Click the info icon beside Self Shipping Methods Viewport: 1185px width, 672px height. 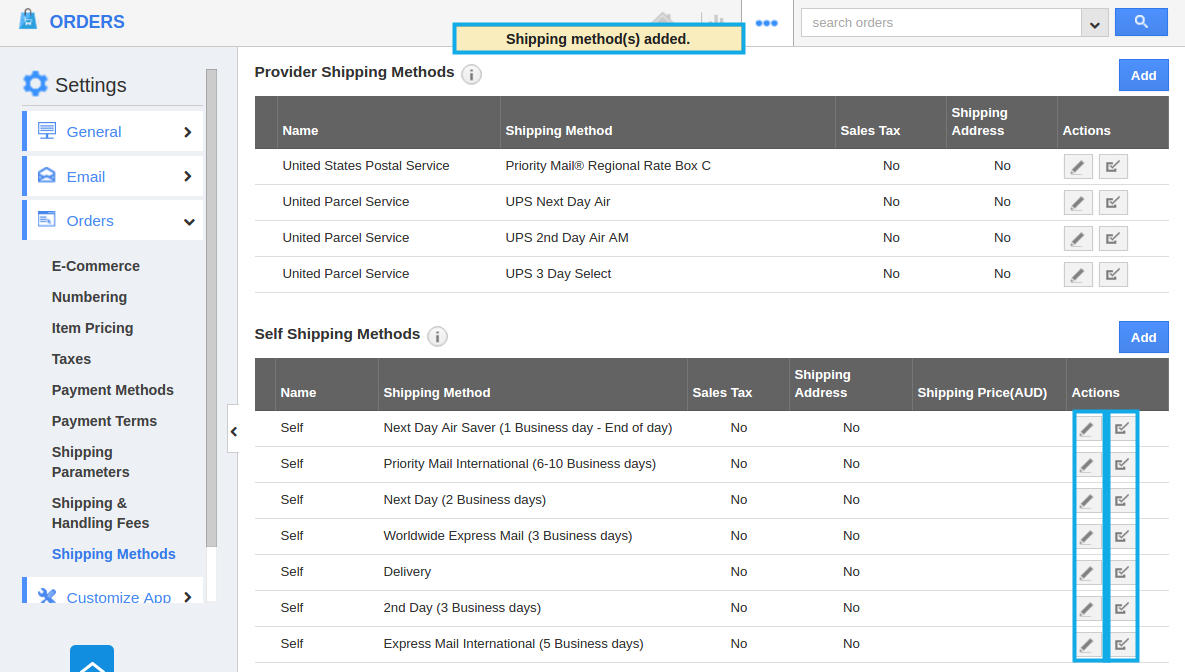pos(438,336)
